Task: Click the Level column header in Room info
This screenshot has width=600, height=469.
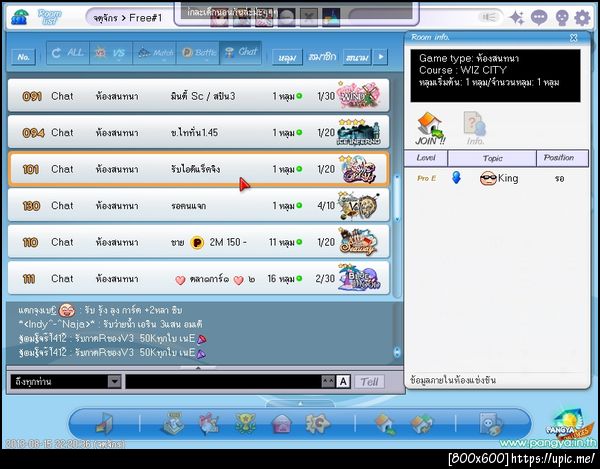Action: pyautogui.click(x=426, y=158)
